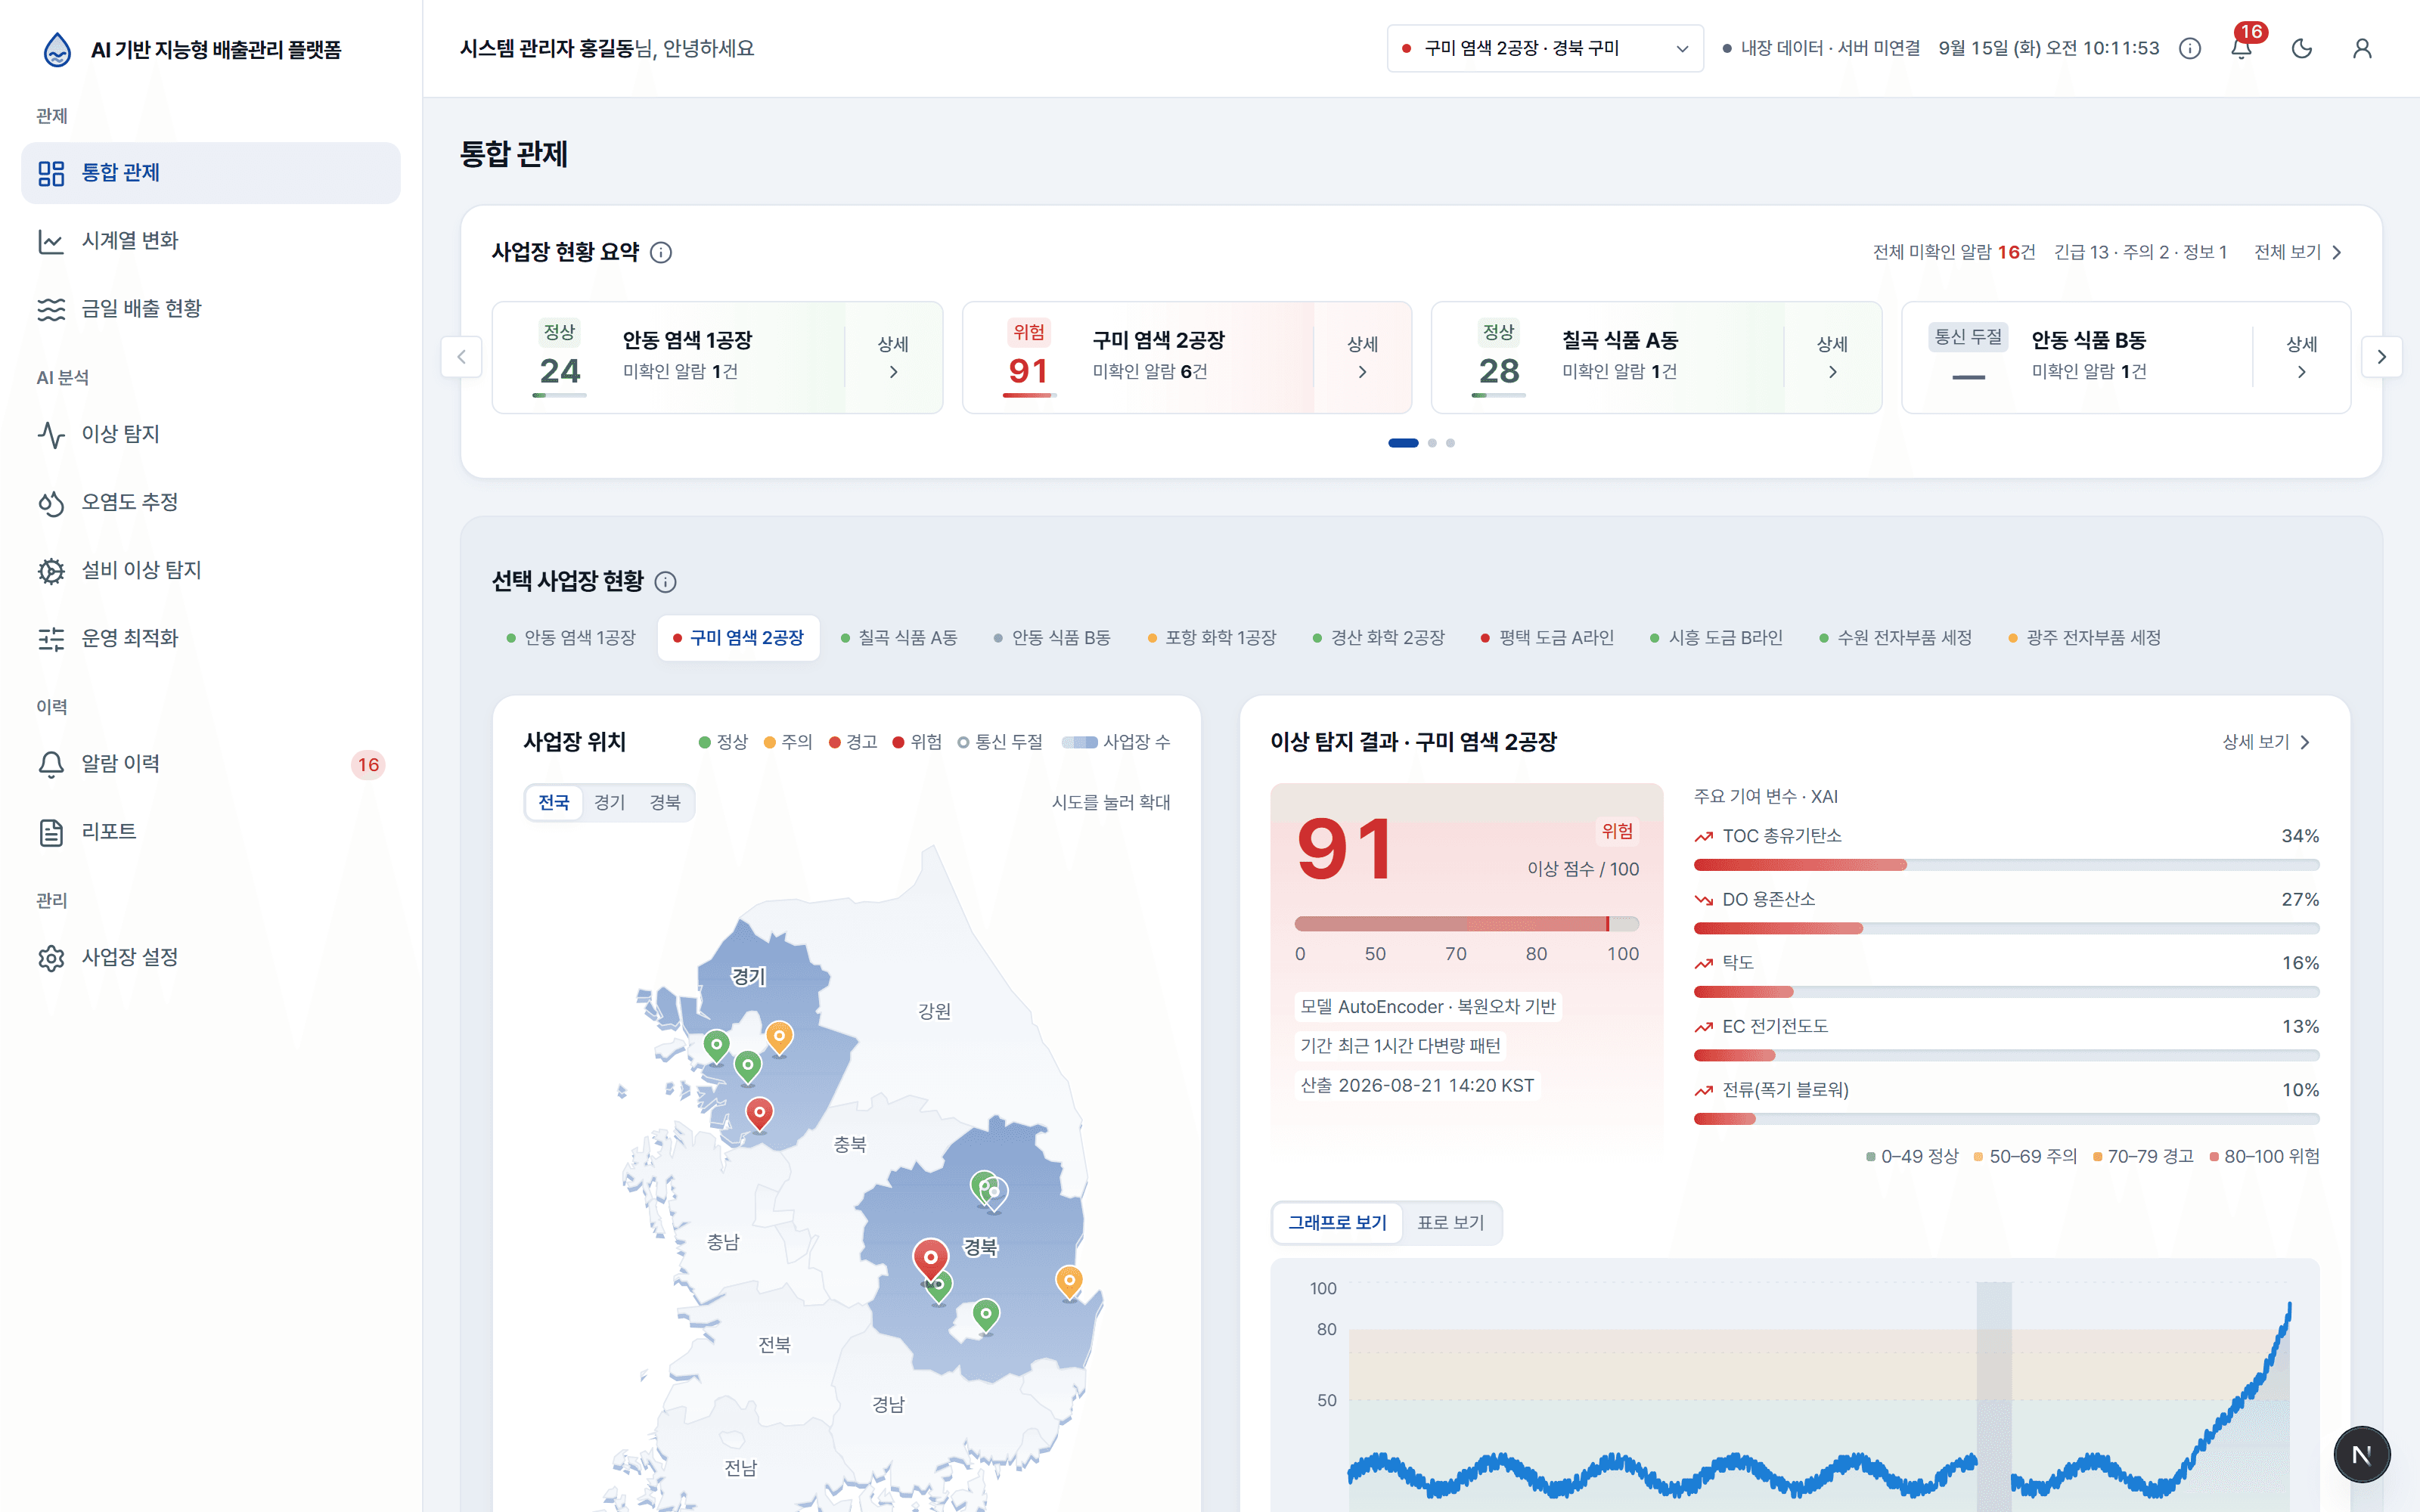This screenshot has height=1512, width=2420.
Task: Select the 경기 map scope toggle
Action: click(609, 802)
